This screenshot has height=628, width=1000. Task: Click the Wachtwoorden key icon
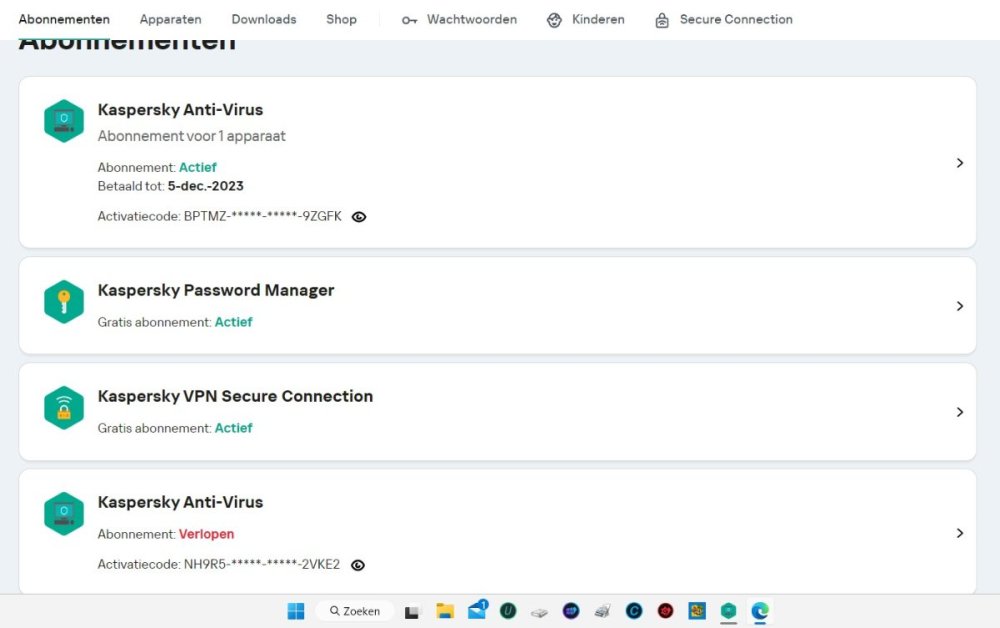(x=410, y=20)
